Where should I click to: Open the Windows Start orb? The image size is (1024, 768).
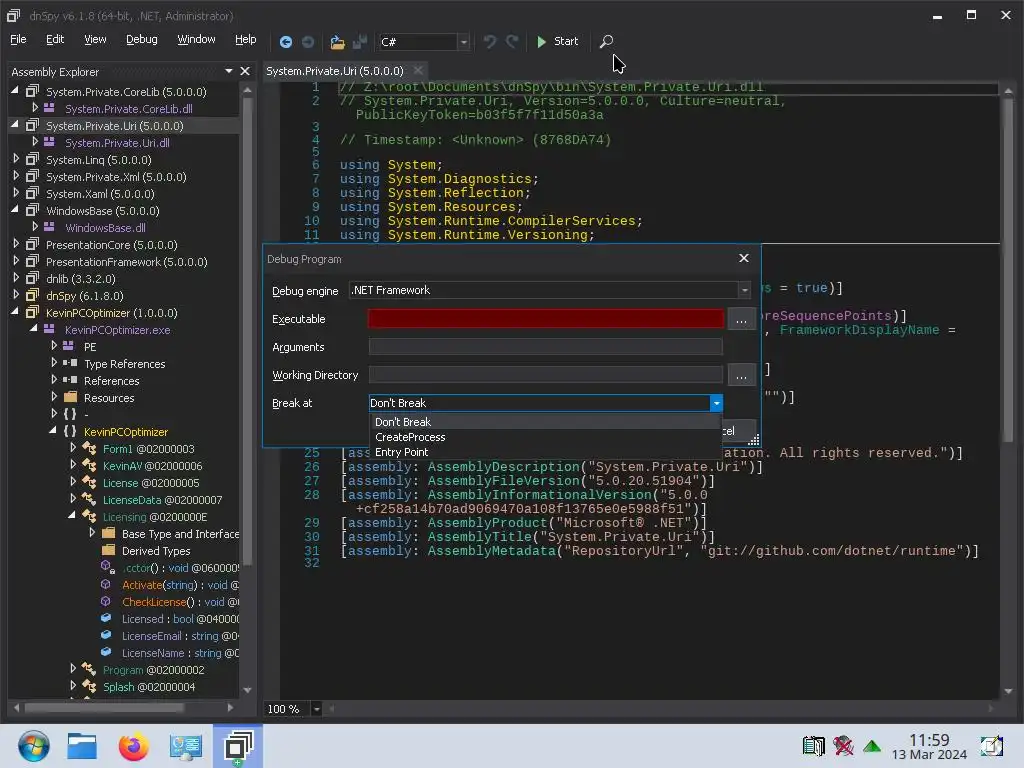tap(33, 746)
